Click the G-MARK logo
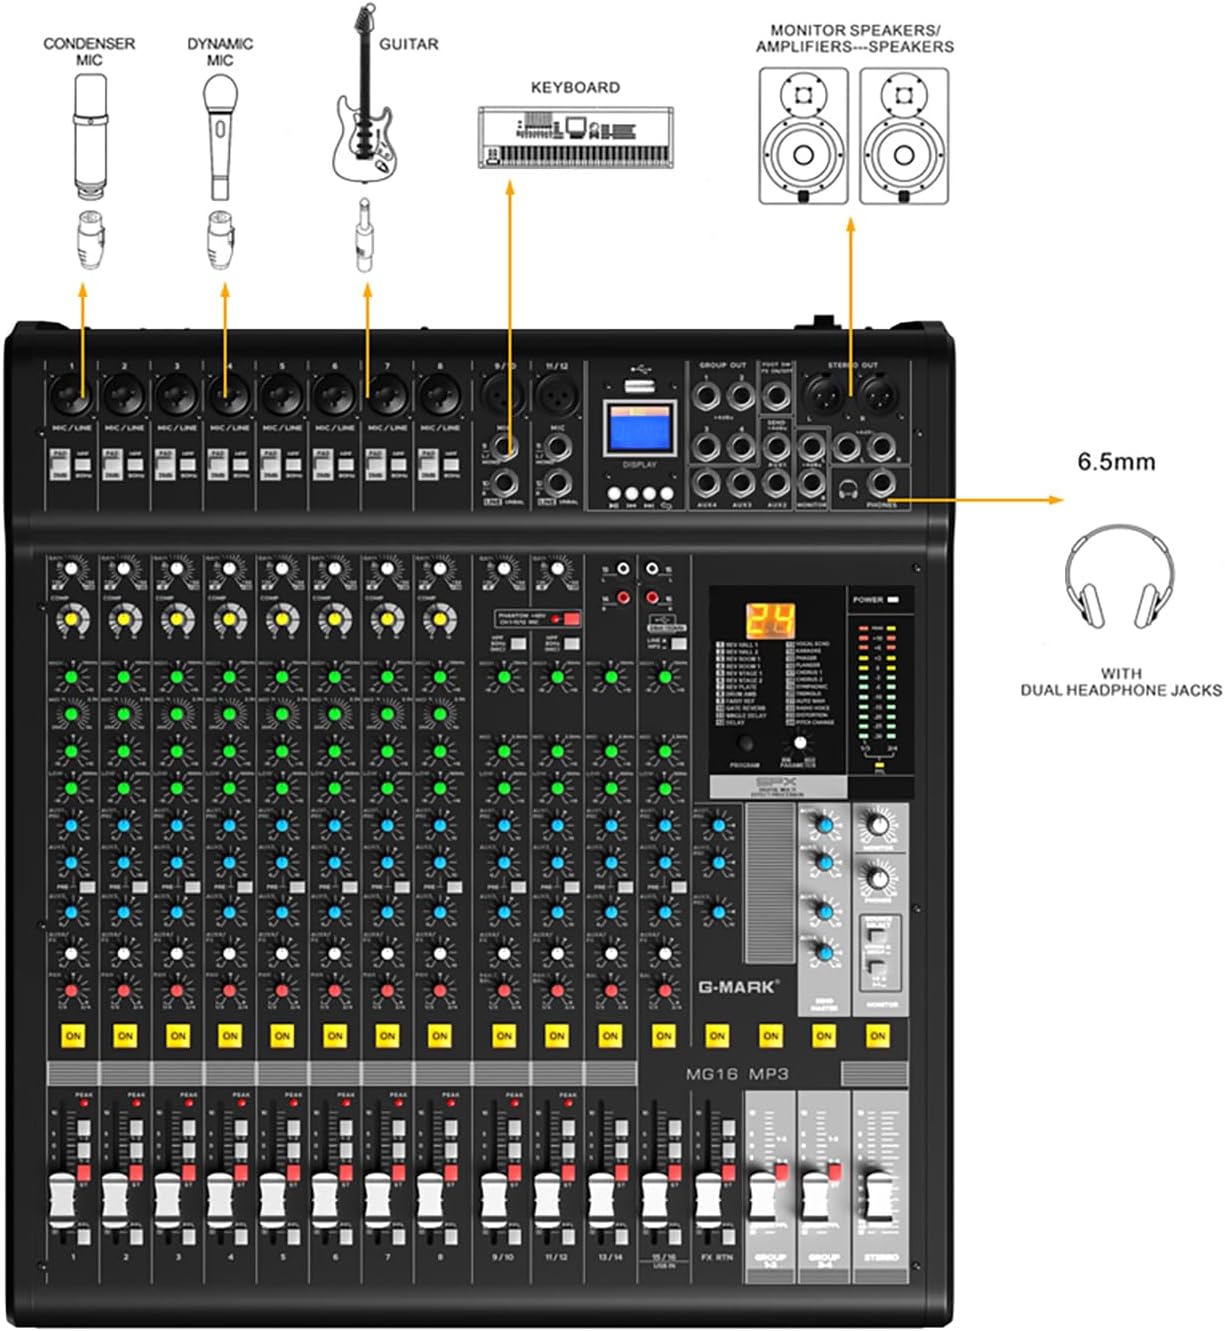Viewport: 1225px width, 1331px height. click(x=737, y=984)
